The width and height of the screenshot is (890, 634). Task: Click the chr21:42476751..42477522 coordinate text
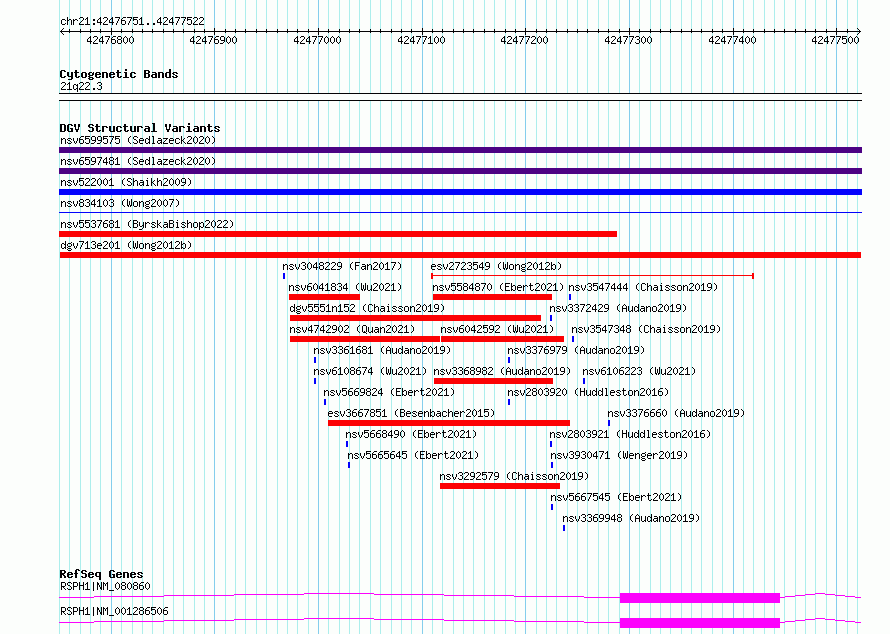pos(132,21)
